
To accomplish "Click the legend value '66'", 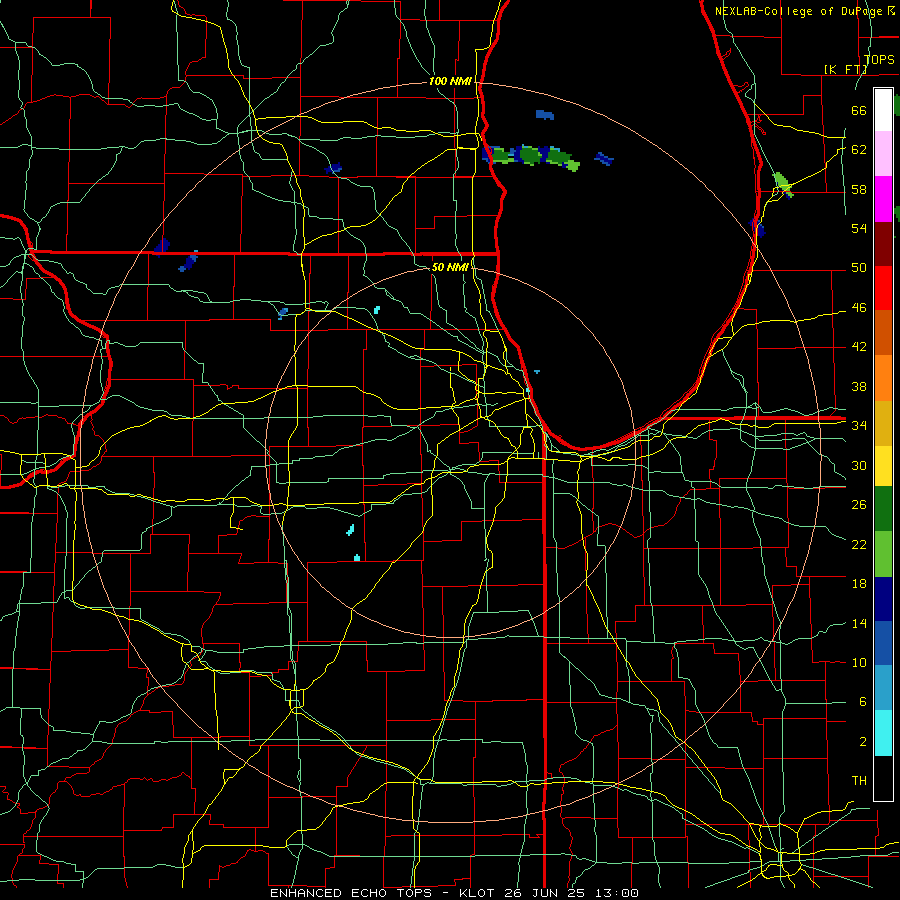I will coord(859,110).
